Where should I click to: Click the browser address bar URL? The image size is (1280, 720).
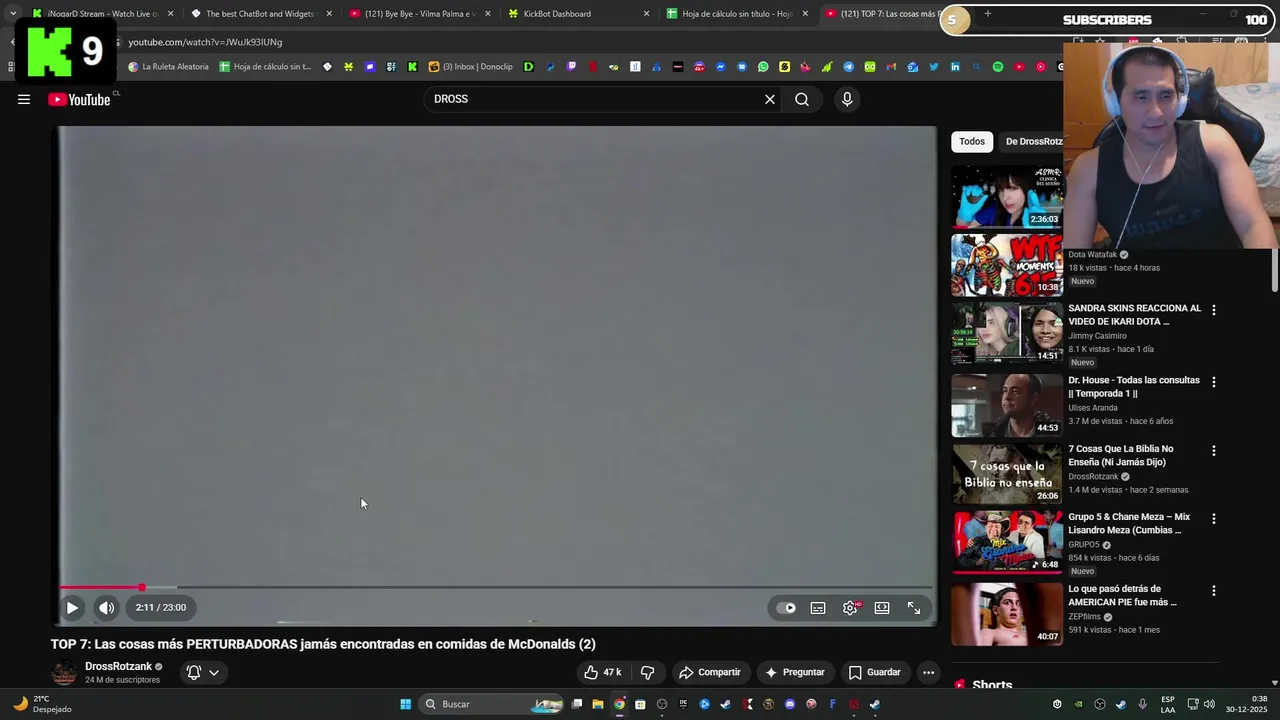tap(205, 42)
